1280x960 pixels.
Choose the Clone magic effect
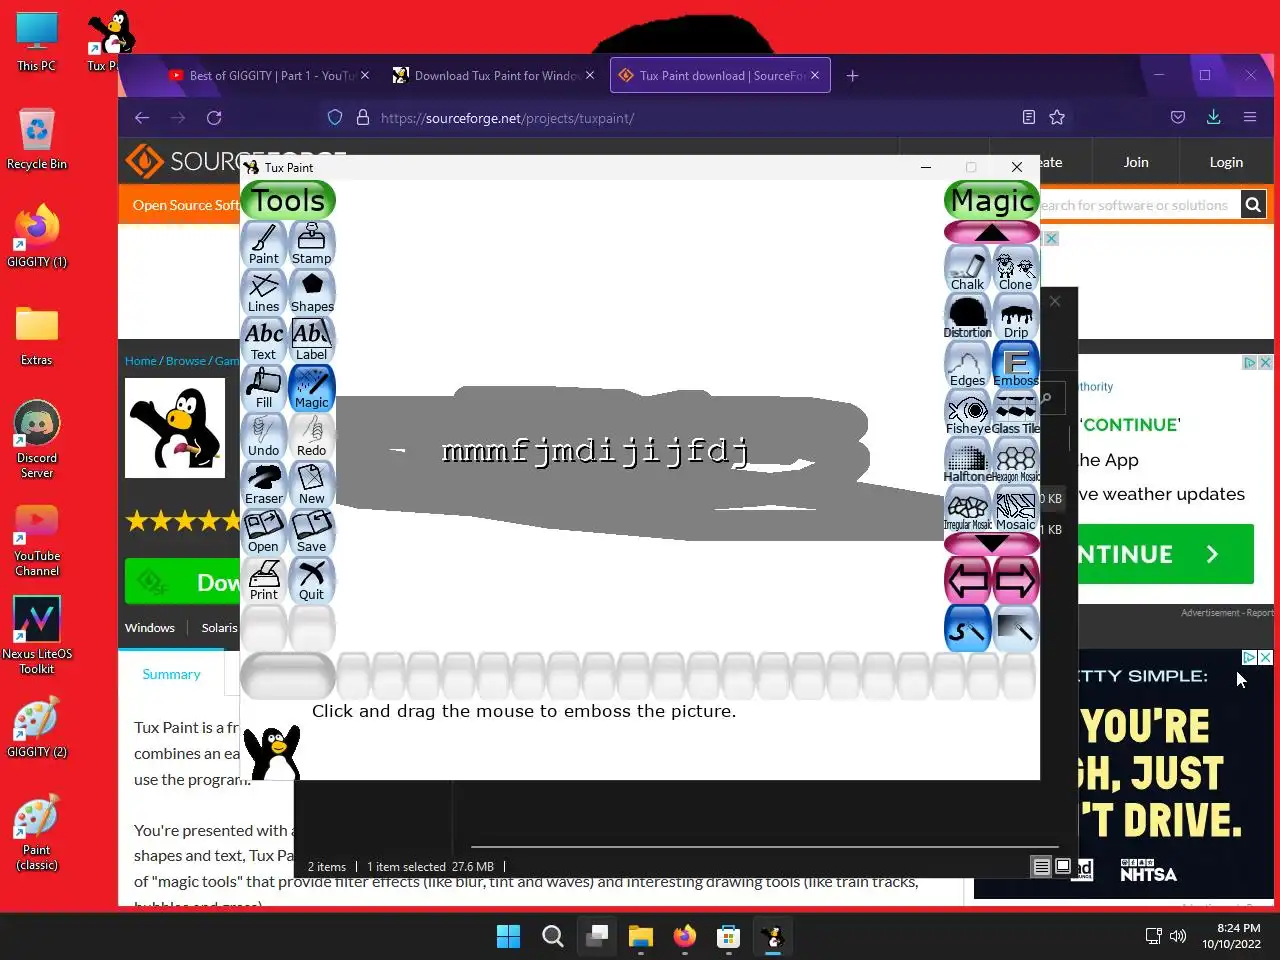(x=1016, y=270)
